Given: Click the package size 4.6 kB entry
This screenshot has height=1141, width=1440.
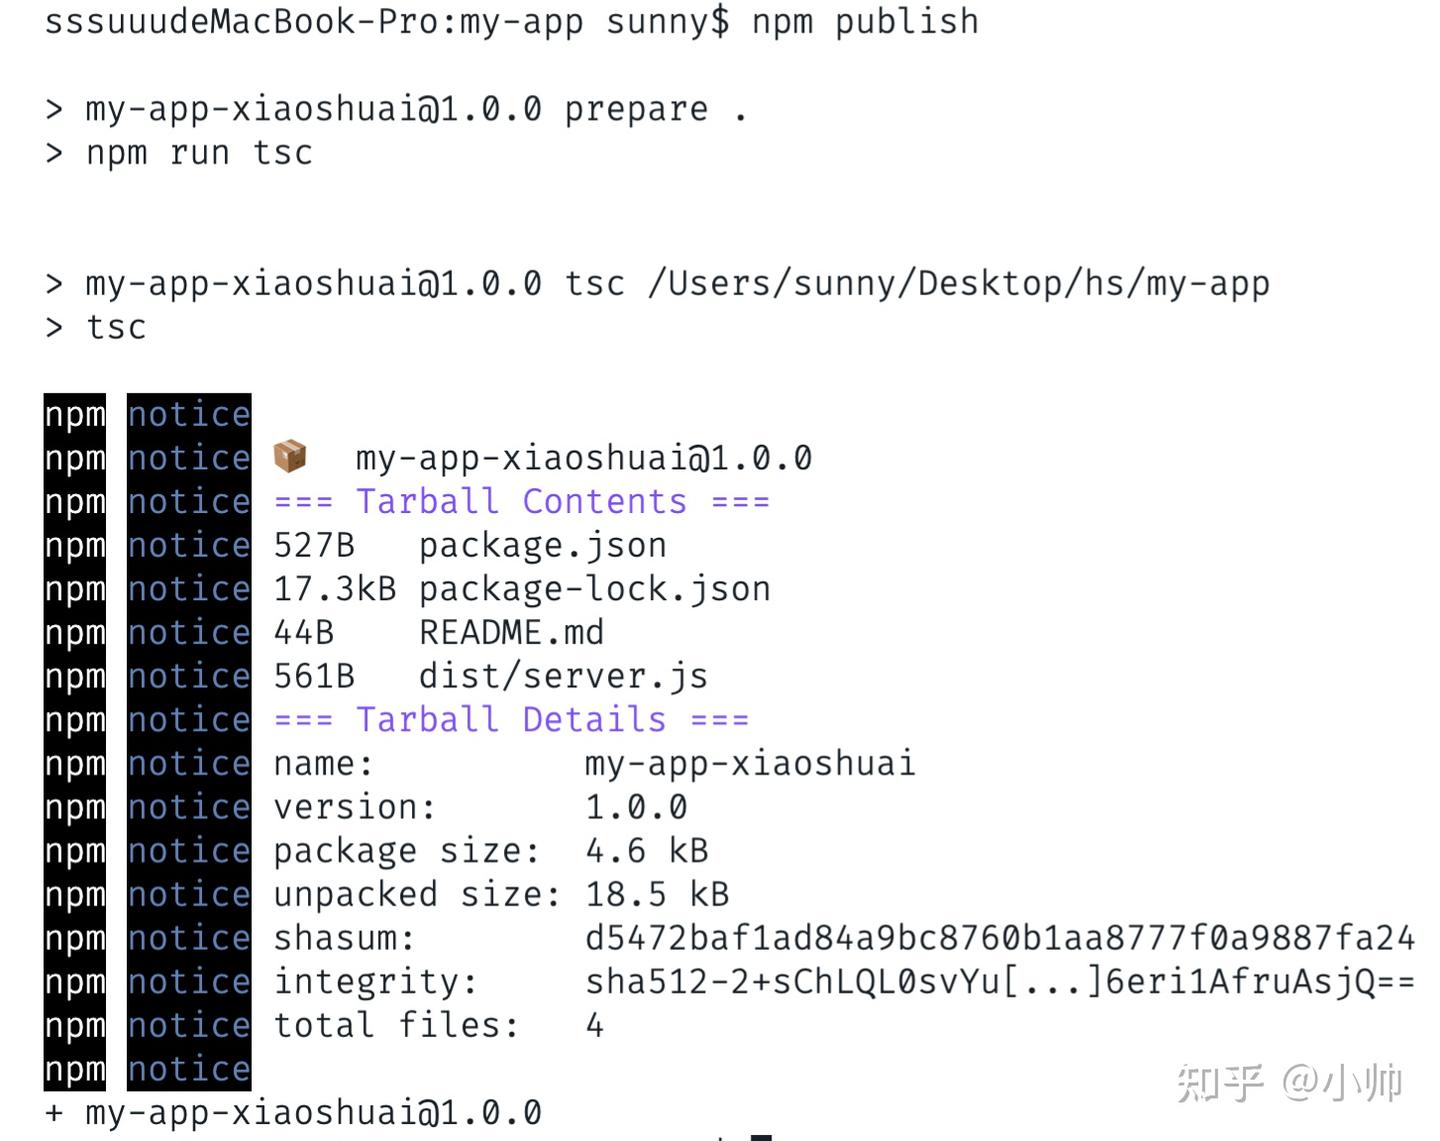Looking at the screenshot, I should point(646,850).
